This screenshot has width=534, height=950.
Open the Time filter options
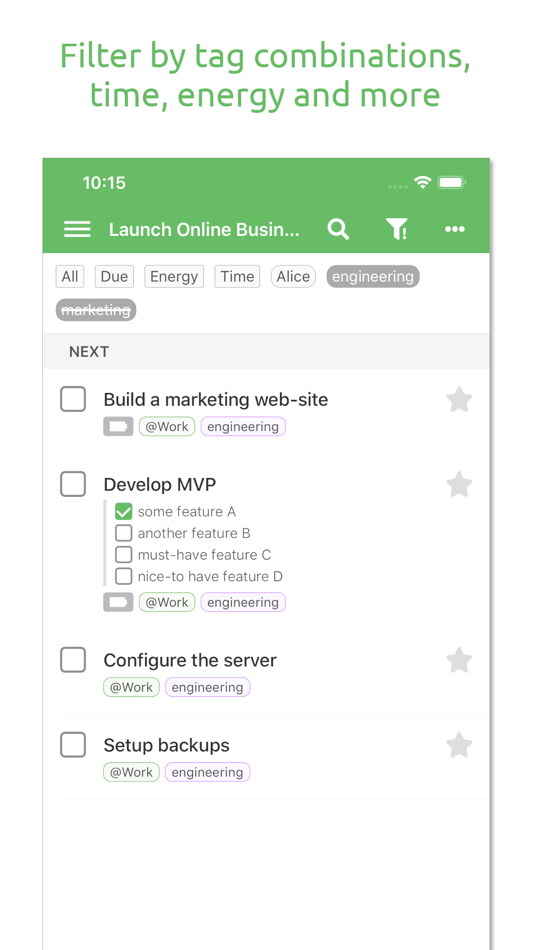[237, 276]
